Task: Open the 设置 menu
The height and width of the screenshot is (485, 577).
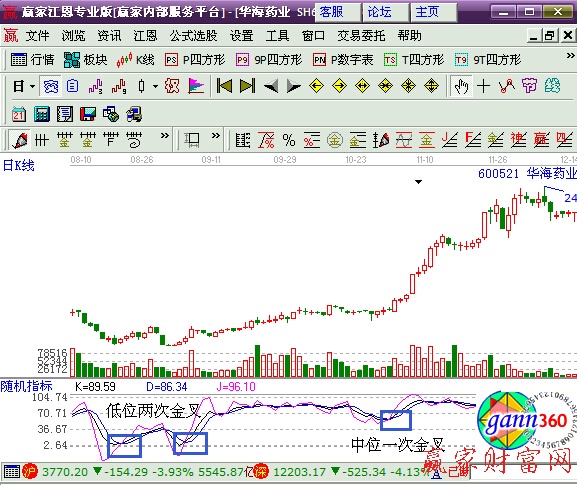Action: [x=242, y=36]
